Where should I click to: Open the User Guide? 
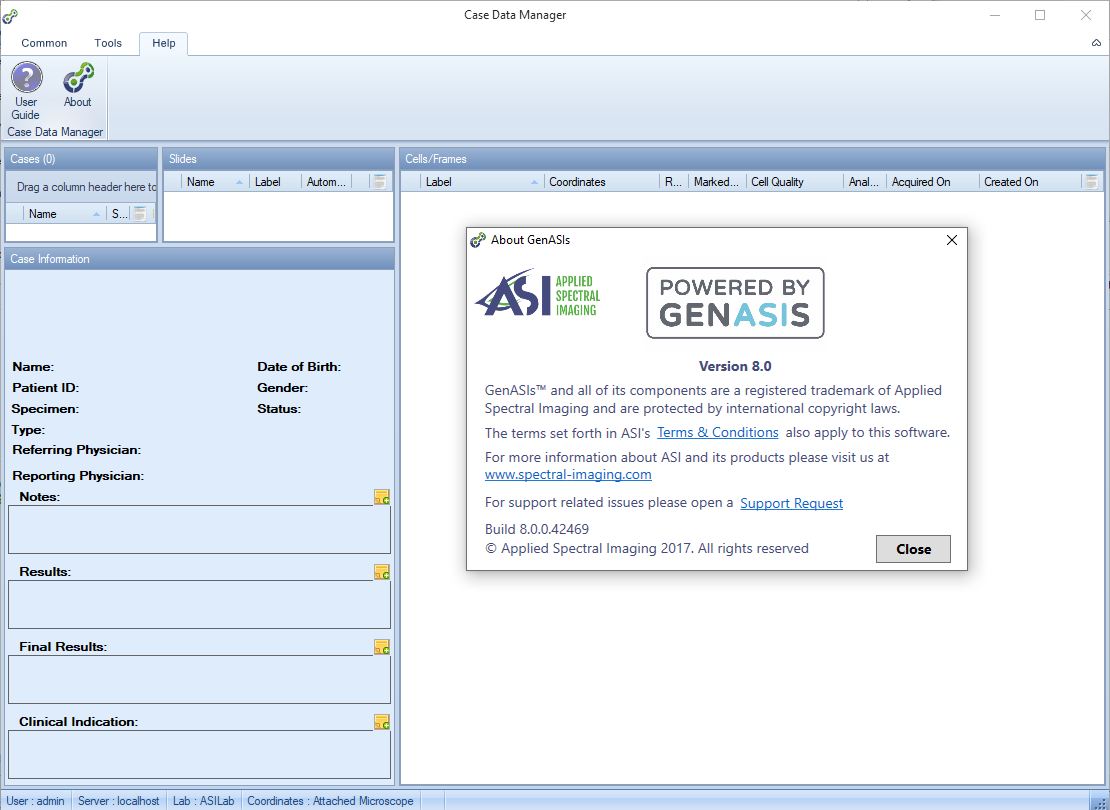(x=26, y=91)
